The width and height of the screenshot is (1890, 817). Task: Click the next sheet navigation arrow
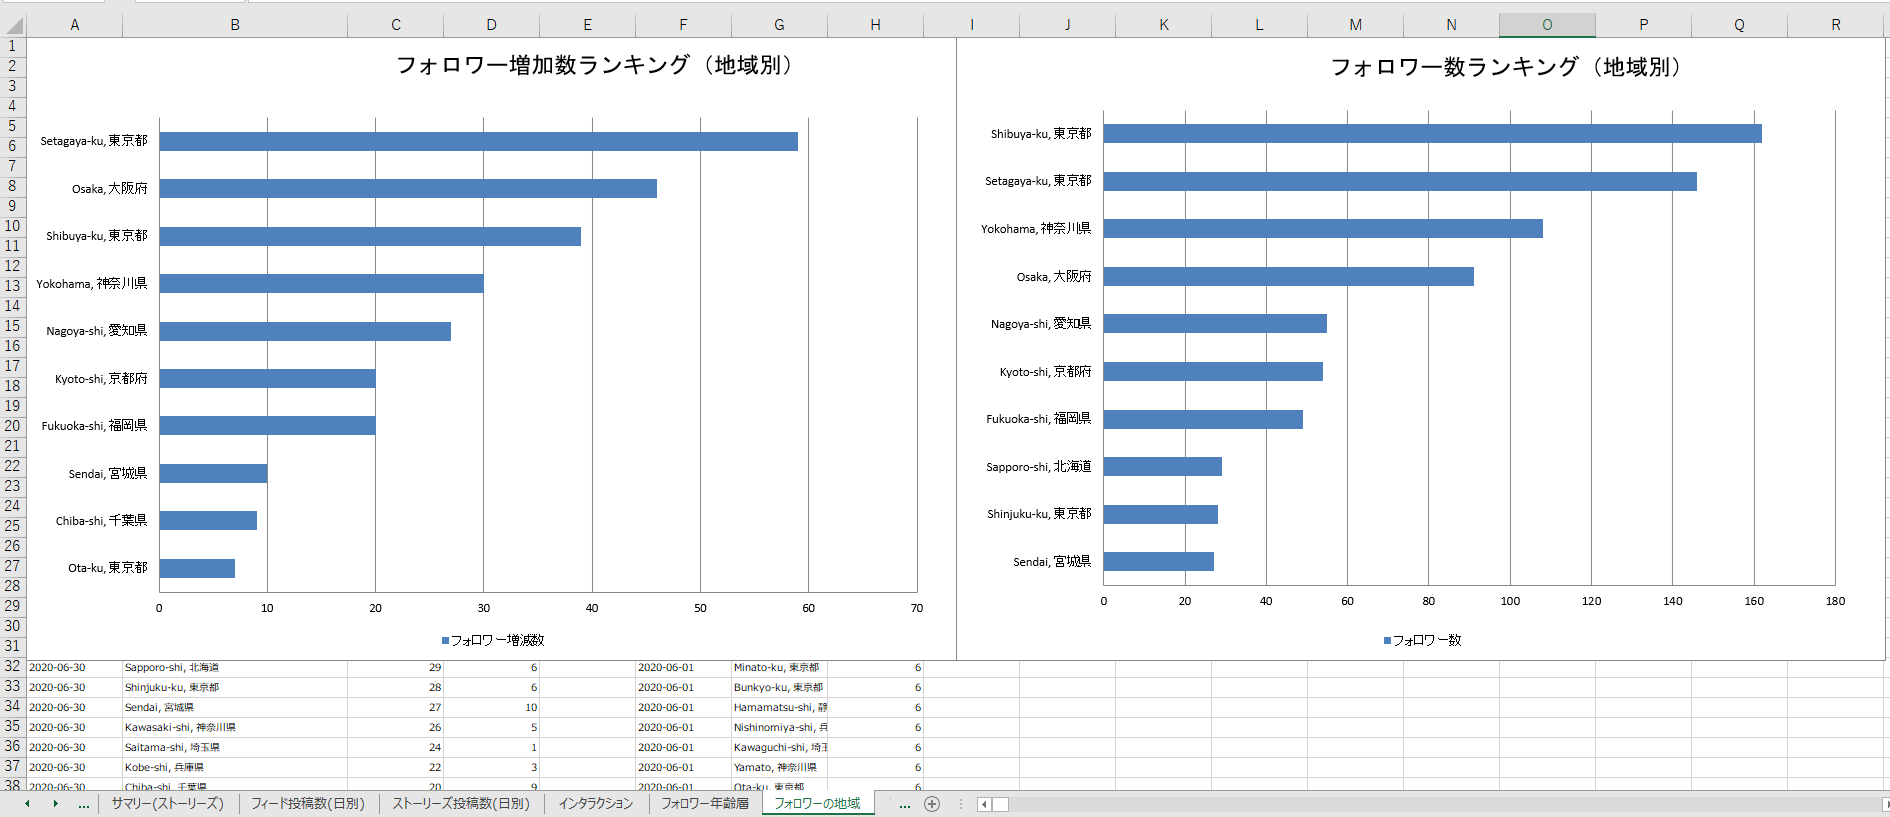click(x=55, y=804)
